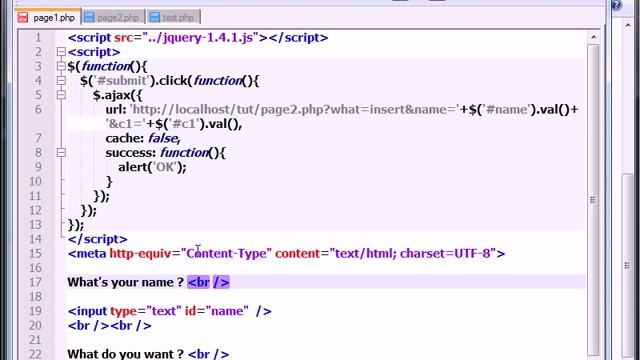
Task: Click the page1.php unsaved file icon
Action: (23, 18)
